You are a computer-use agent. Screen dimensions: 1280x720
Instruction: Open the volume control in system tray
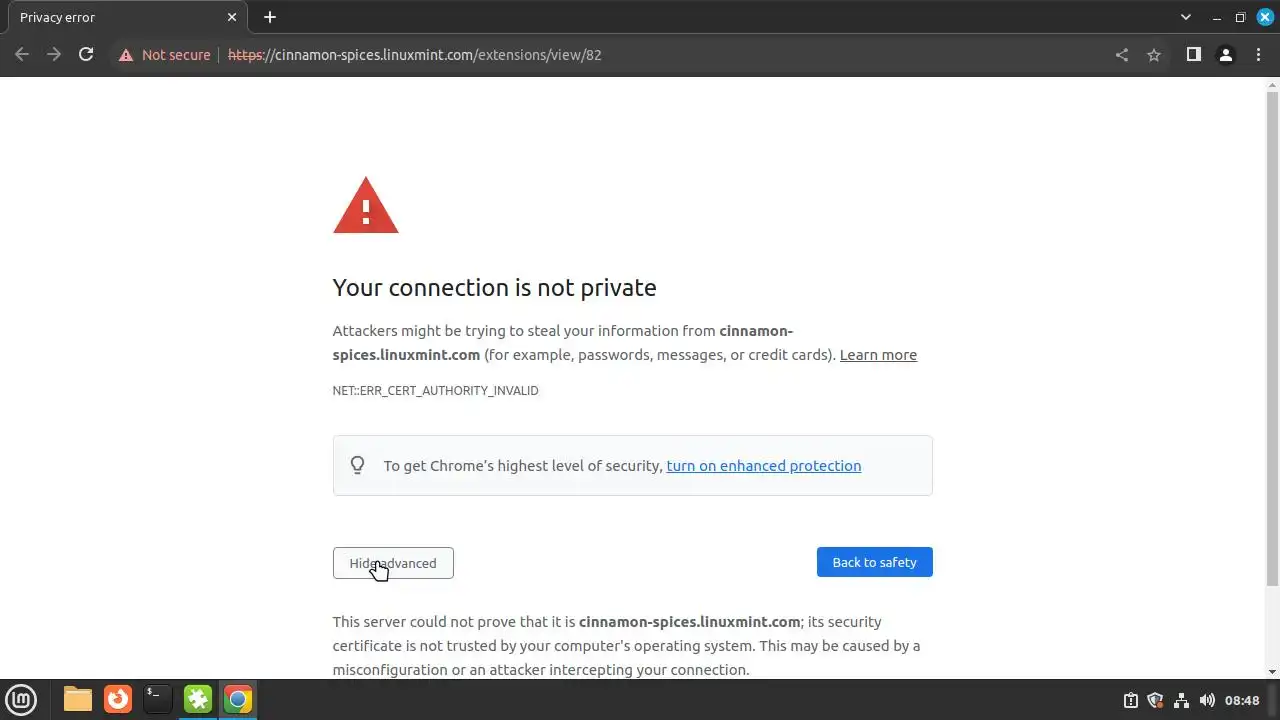(x=1207, y=700)
